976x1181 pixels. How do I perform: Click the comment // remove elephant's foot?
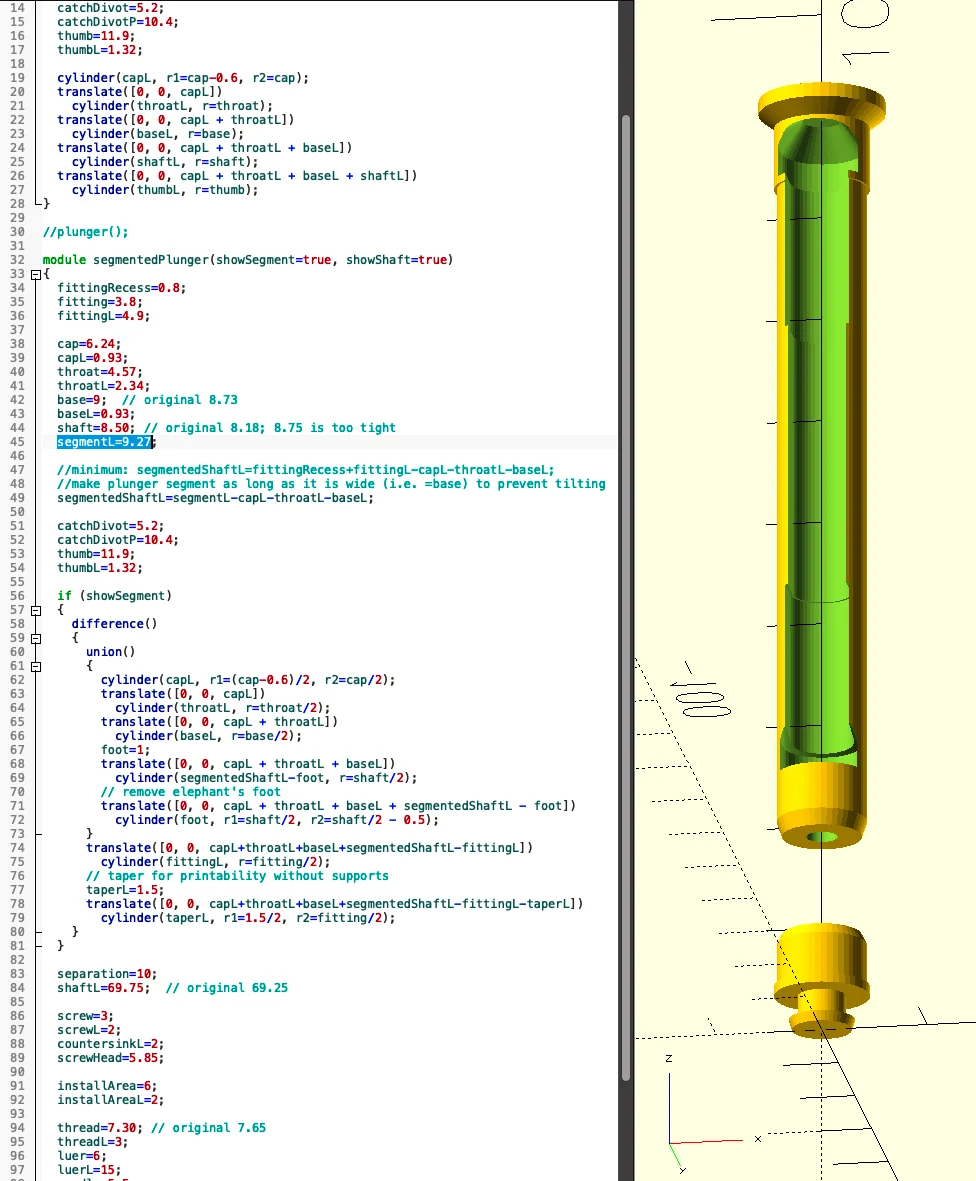[x=191, y=792]
